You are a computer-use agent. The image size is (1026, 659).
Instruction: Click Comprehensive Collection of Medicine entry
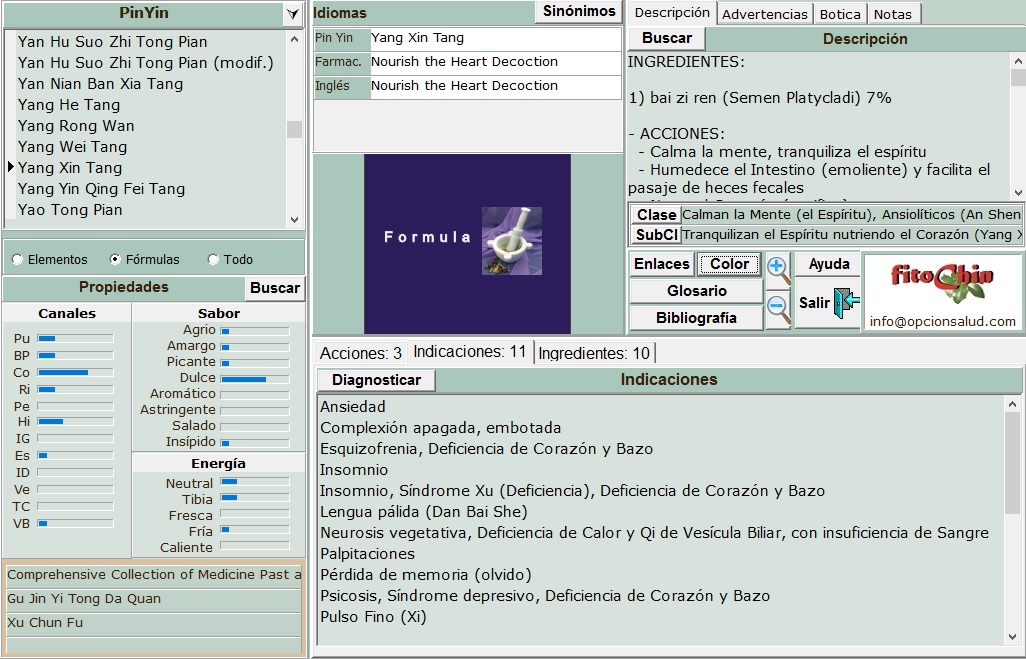154,575
